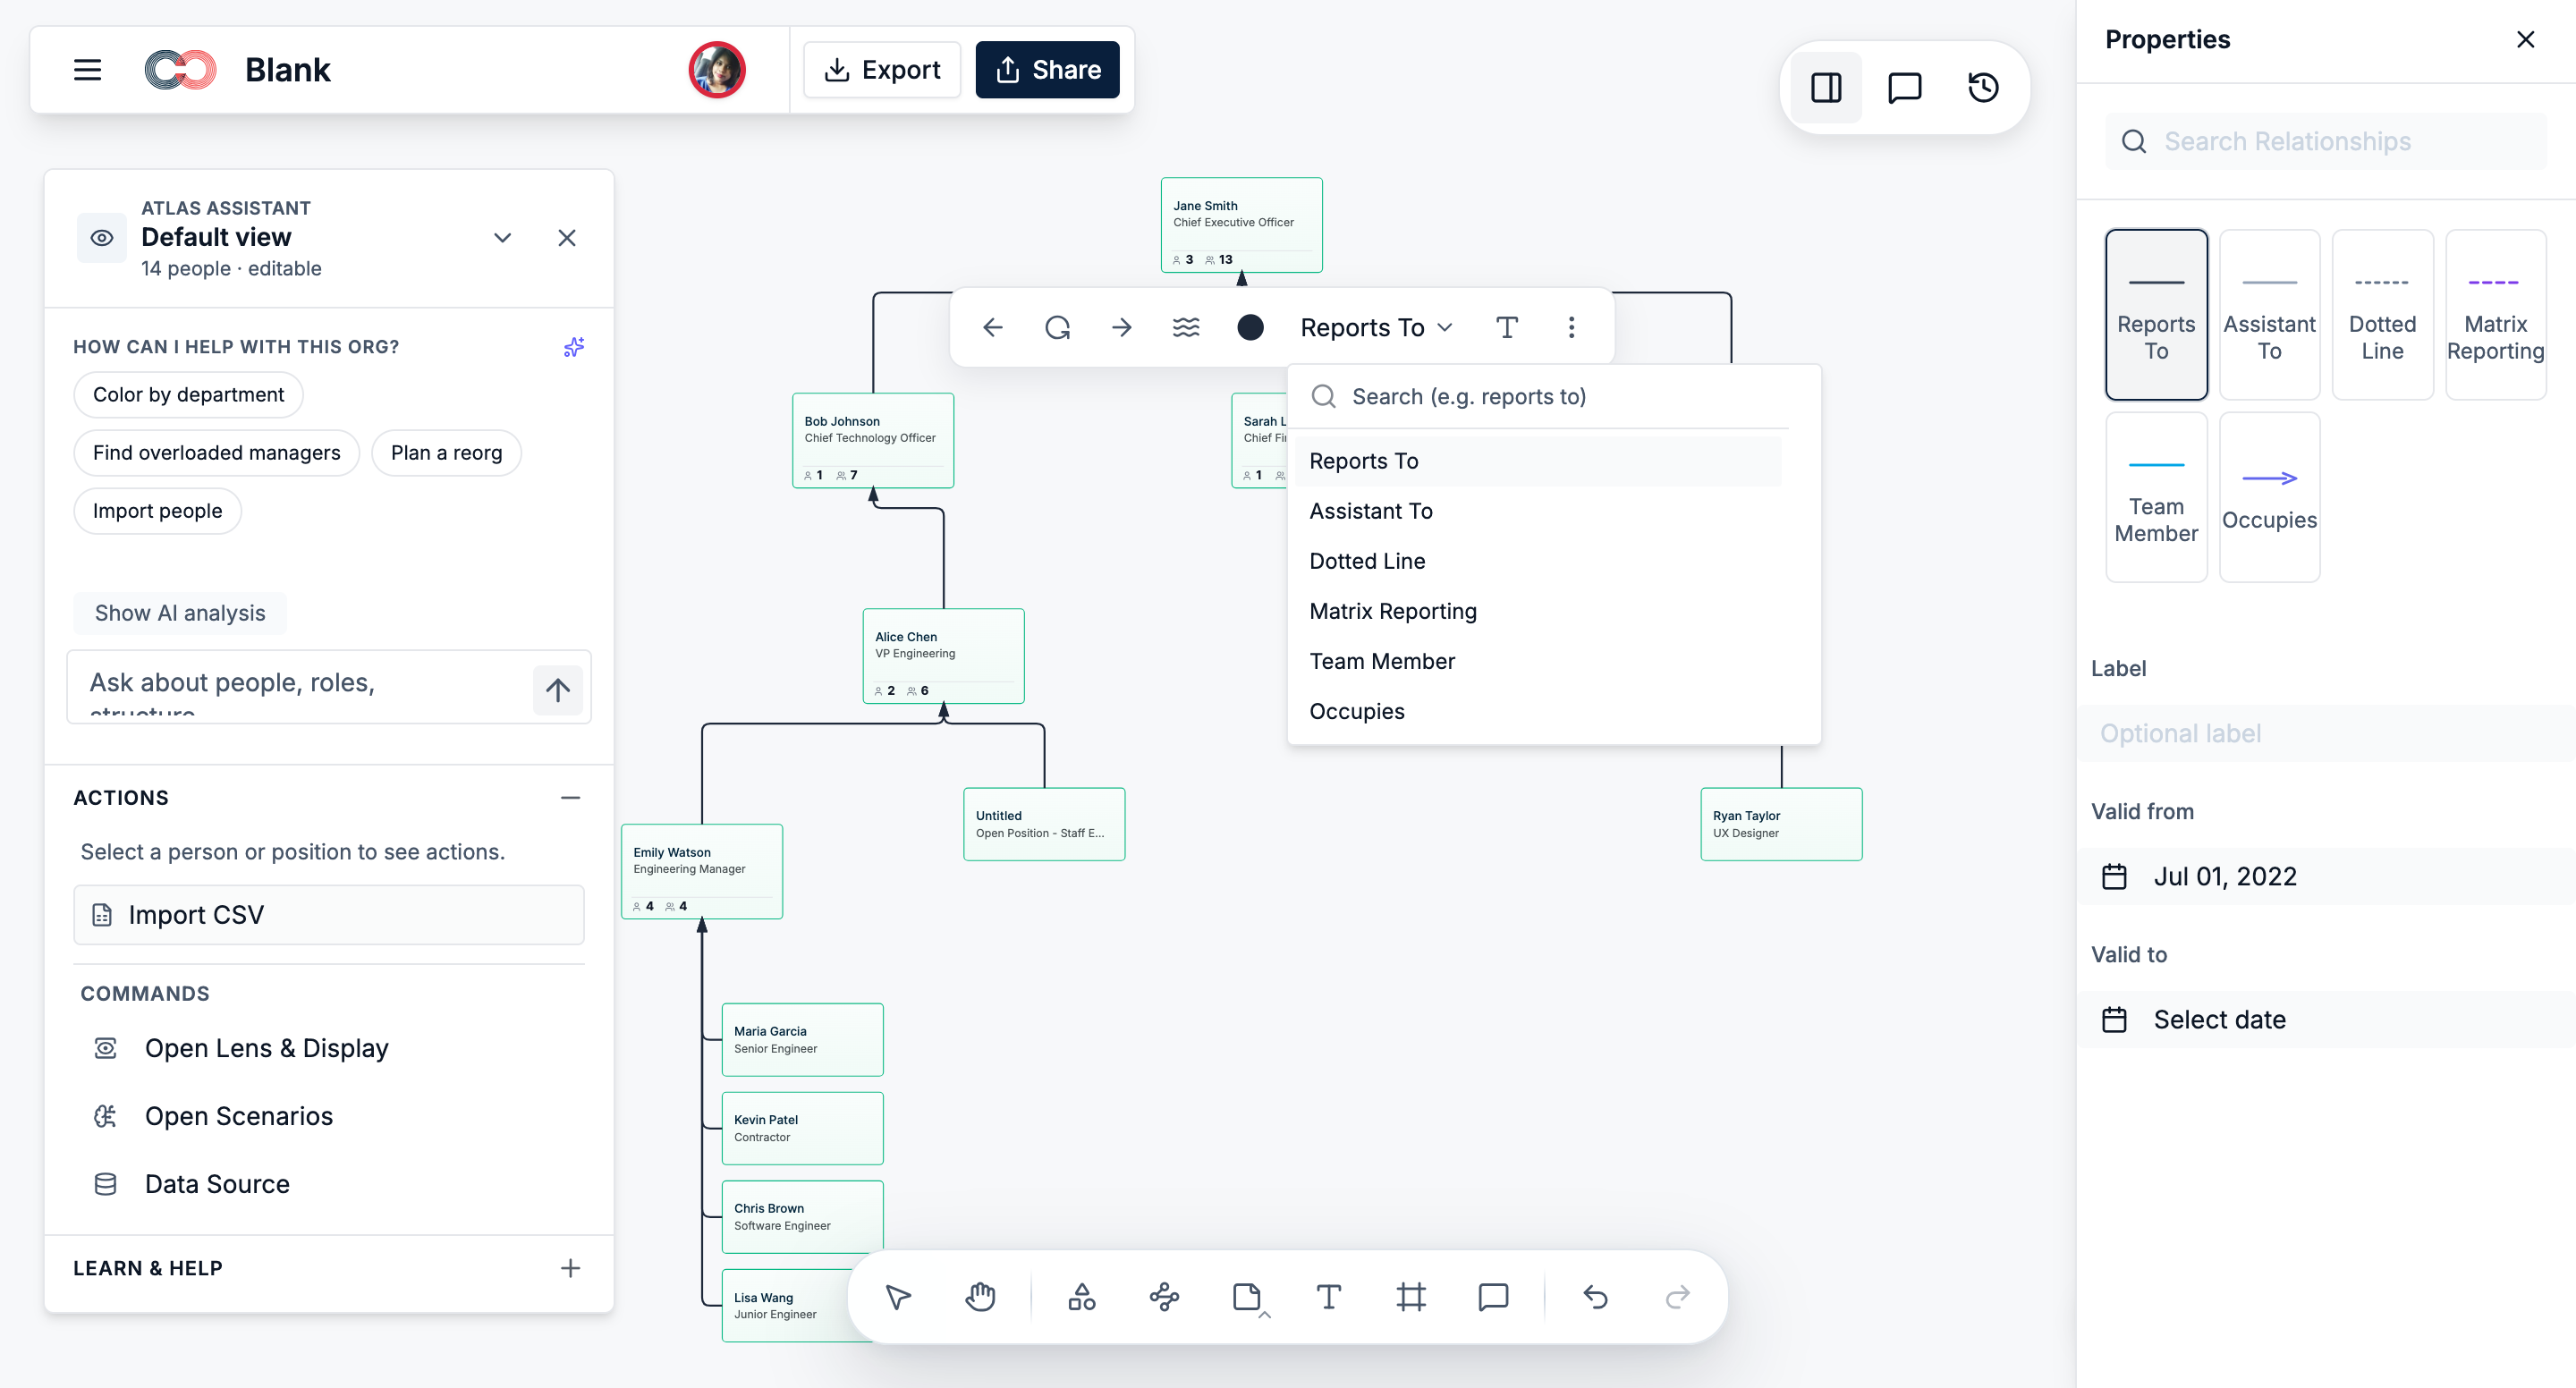This screenshot has width=2576, height=1388.
Task: Click the Optional label field
Action: (2326, 734)
